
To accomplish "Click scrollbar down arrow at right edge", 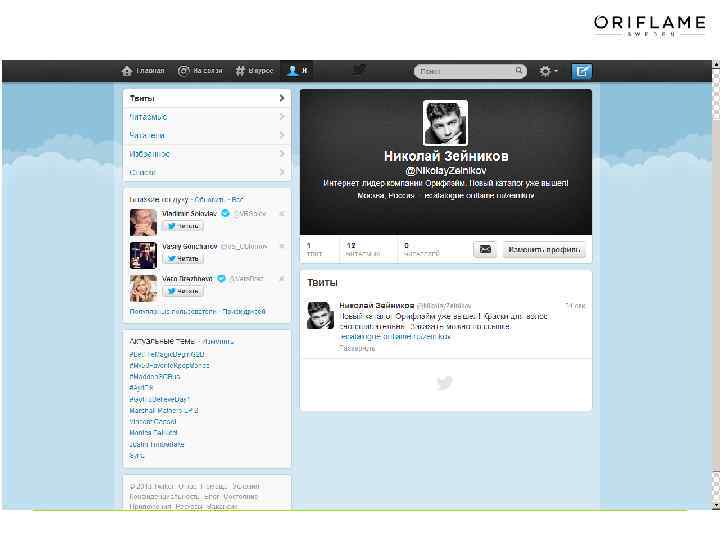I will tap(715, 505).
